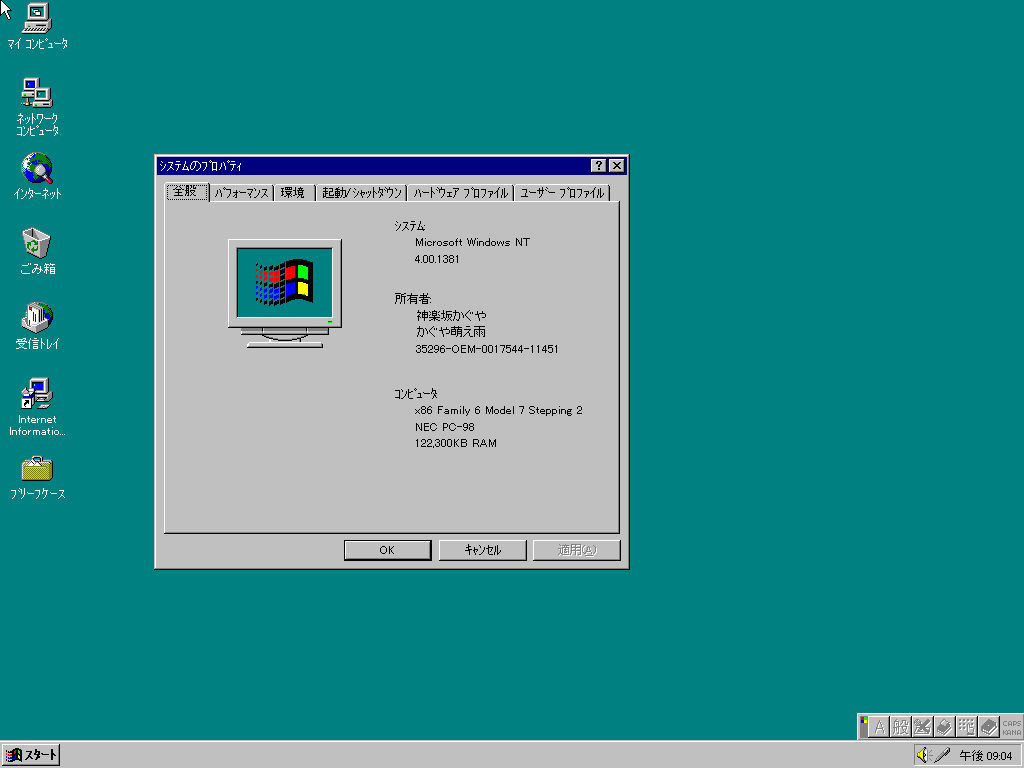Click the システムのプロパティ title bar
The height and width of the screenshot is (768, 1024).
(392, 166)
